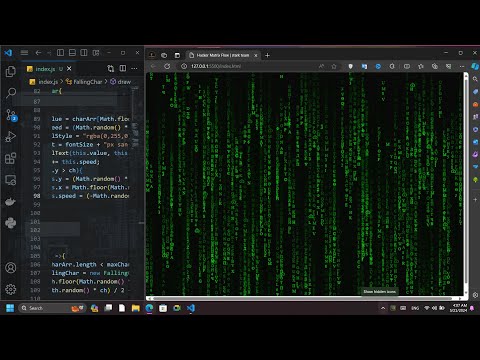
Task: Toggle VS Code secondary side bar
Action: [x=84, y=53]
